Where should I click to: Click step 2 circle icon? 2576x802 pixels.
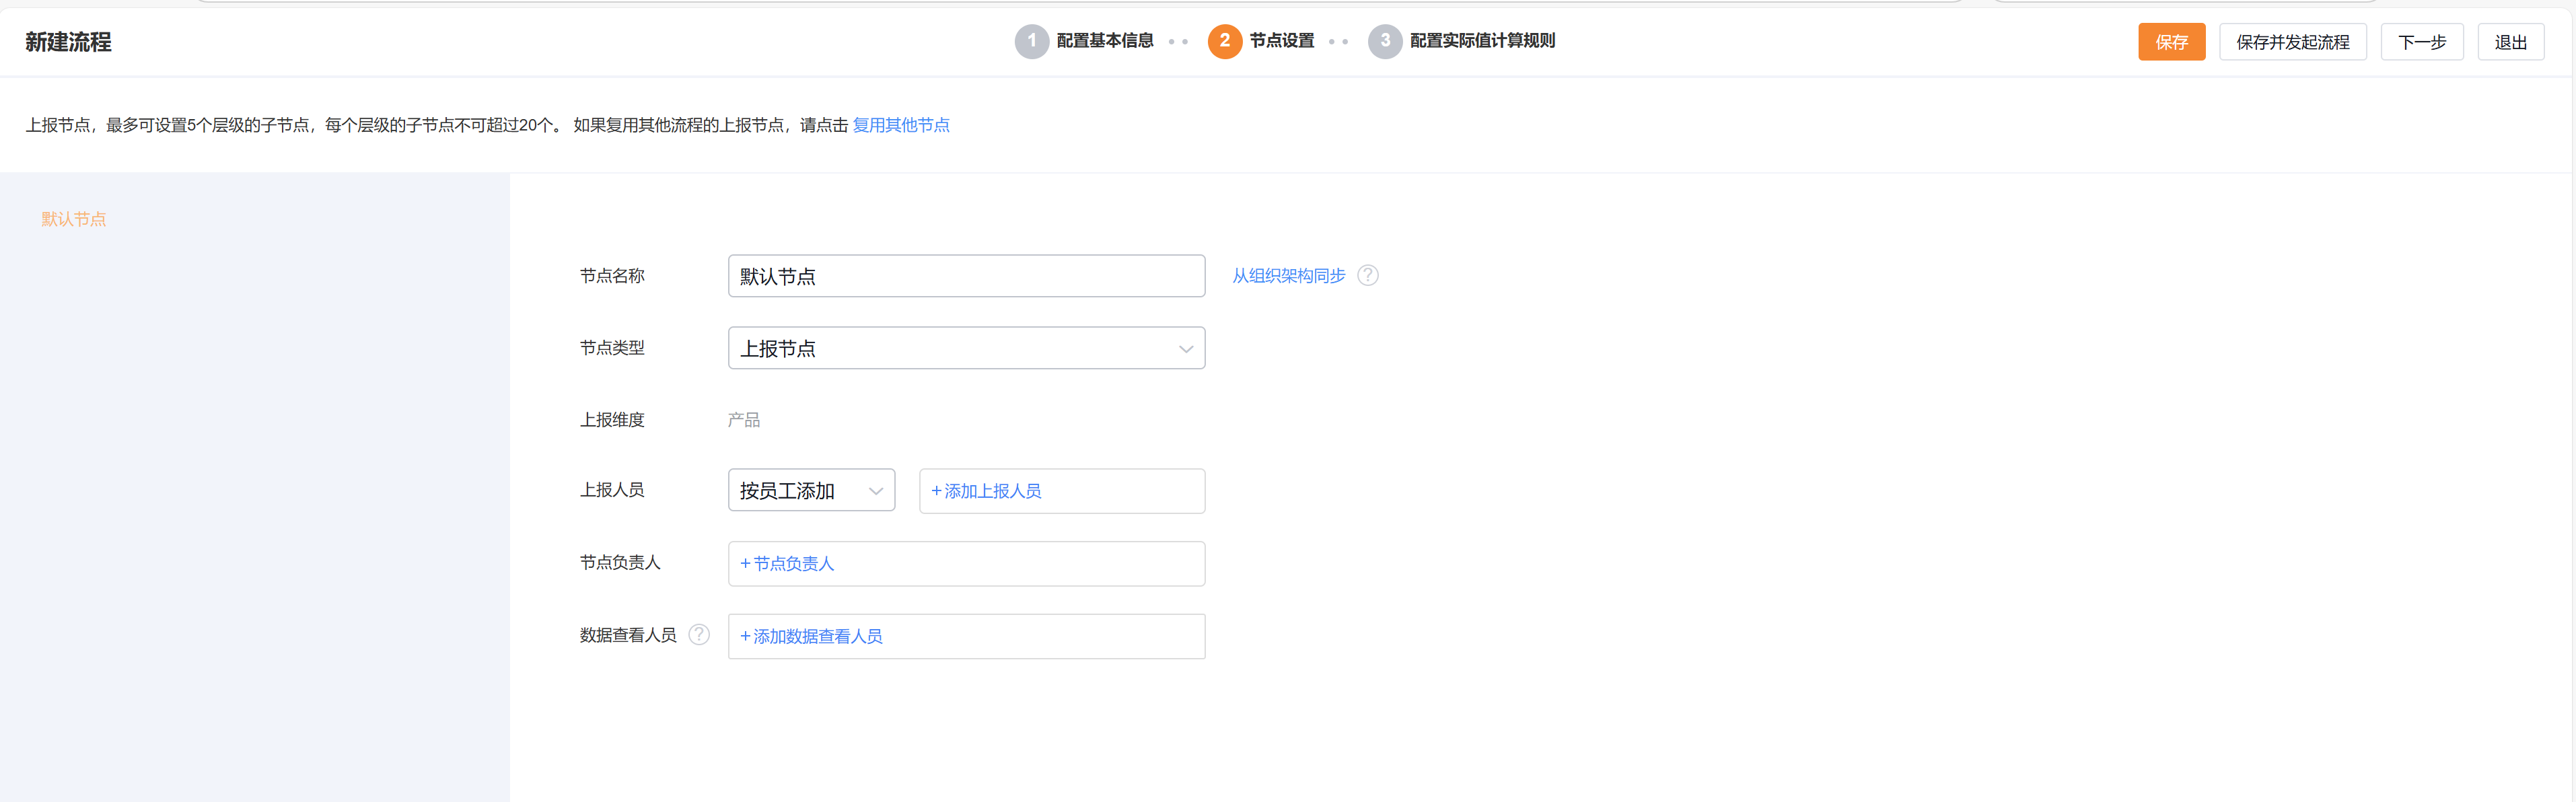(x=1224, y=41)
